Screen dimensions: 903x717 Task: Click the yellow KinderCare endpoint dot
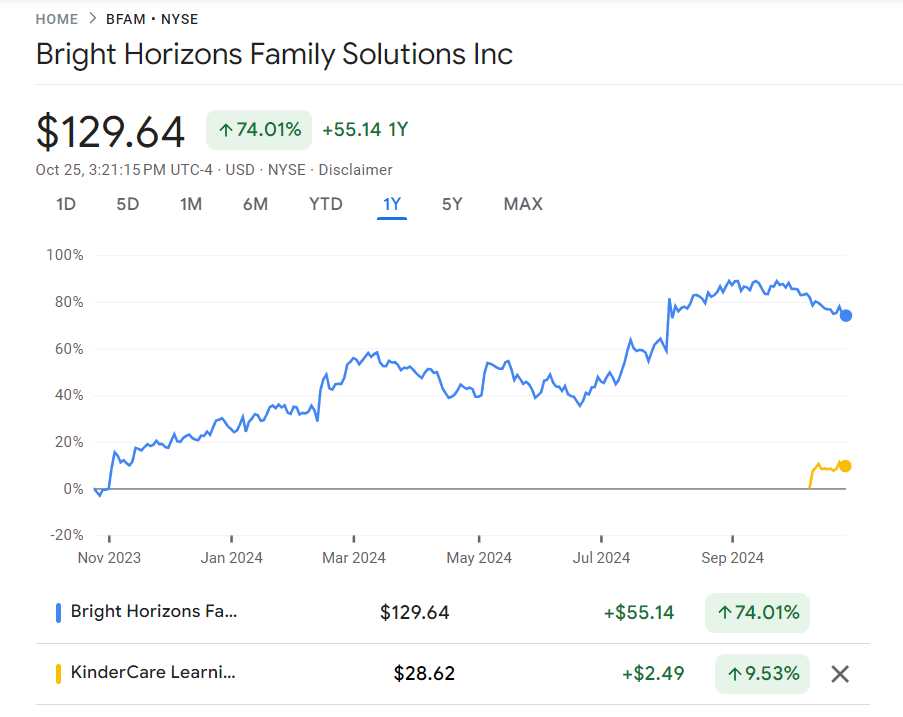point(845,466)
